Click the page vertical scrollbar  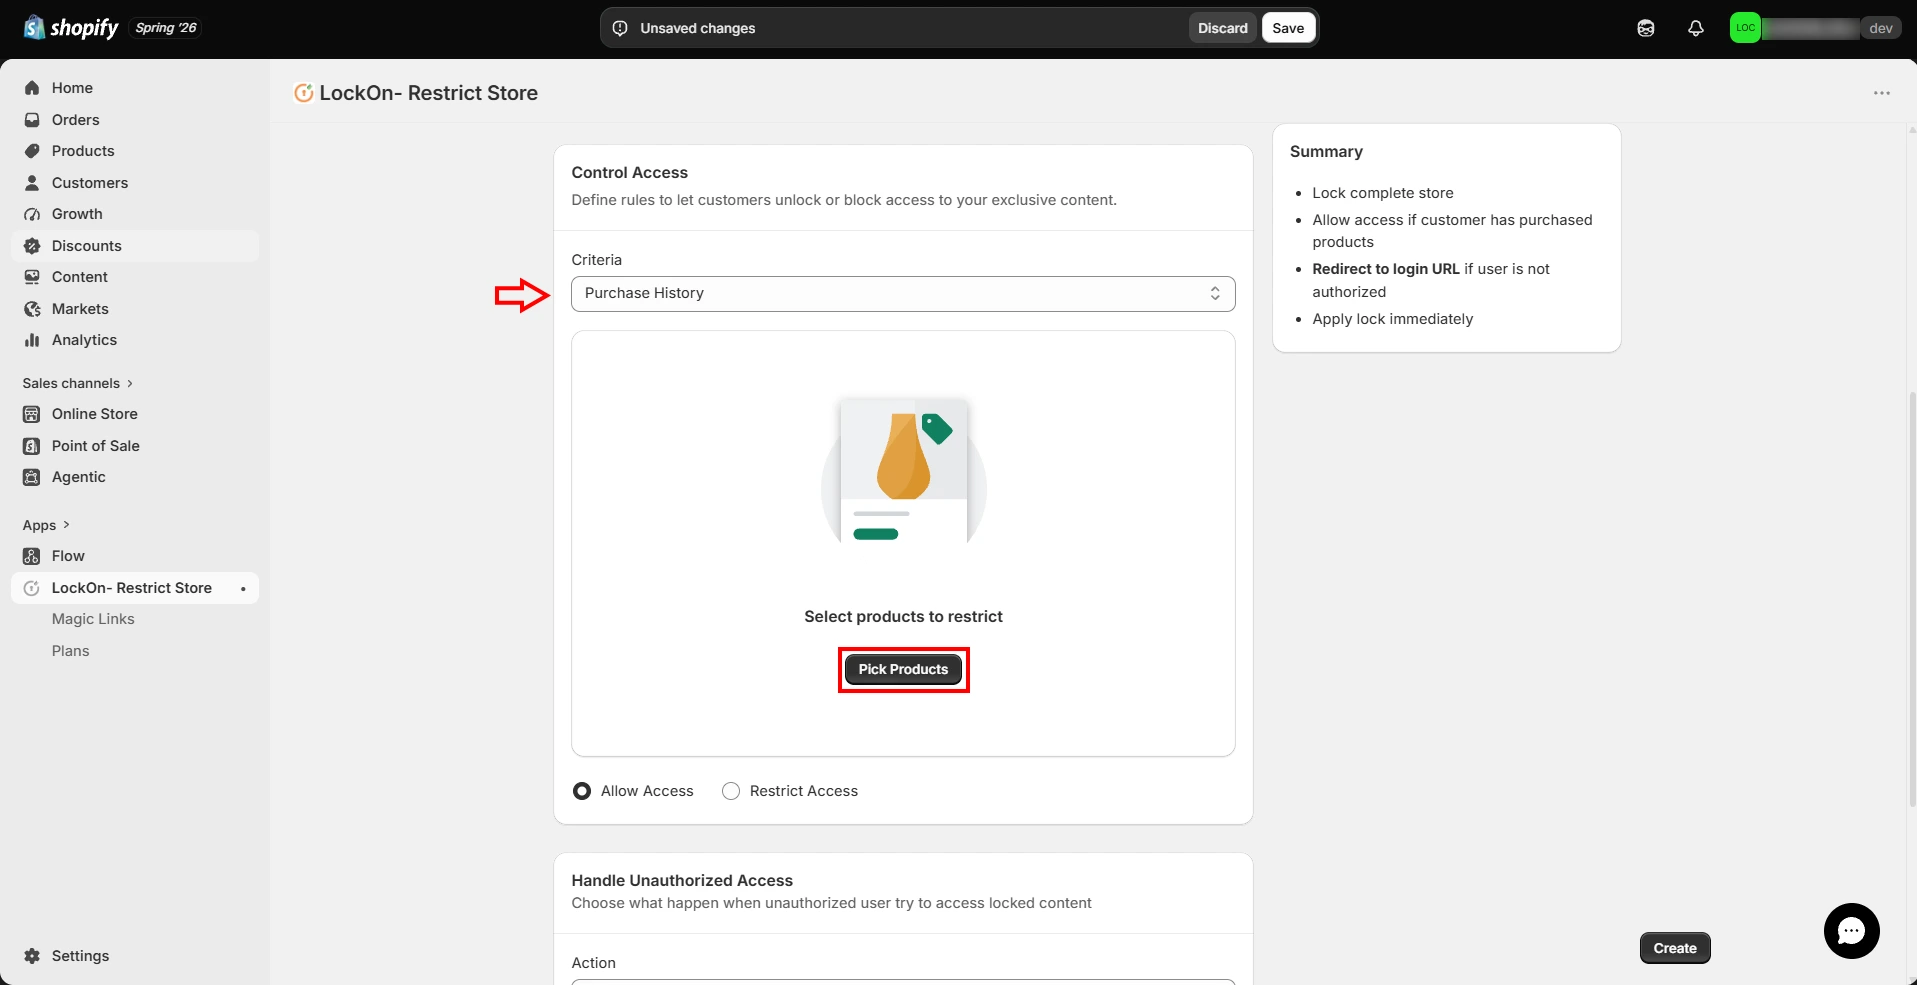[1911, 600]
